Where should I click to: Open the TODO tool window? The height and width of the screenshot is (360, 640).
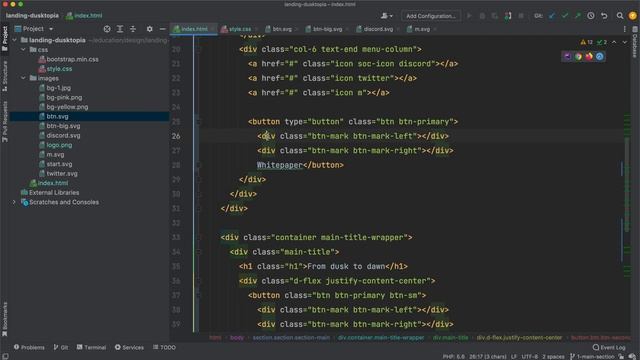(x=164, y=347)
